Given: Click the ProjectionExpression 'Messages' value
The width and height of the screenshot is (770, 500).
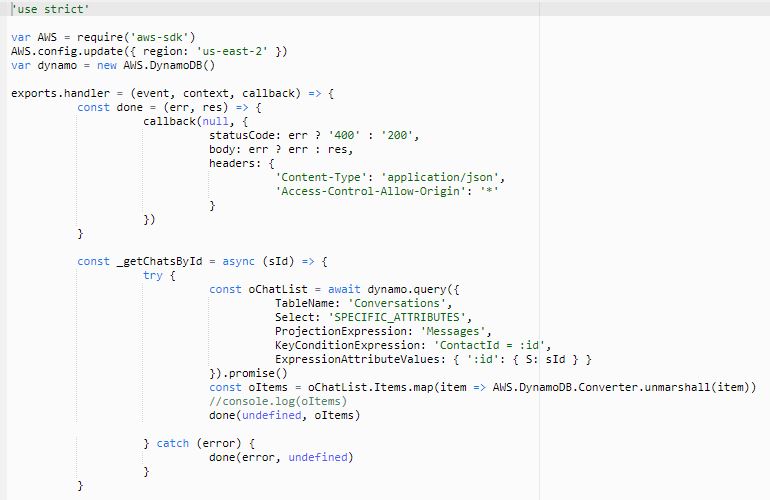Looking at the screenshot, I should pos(453,331).
